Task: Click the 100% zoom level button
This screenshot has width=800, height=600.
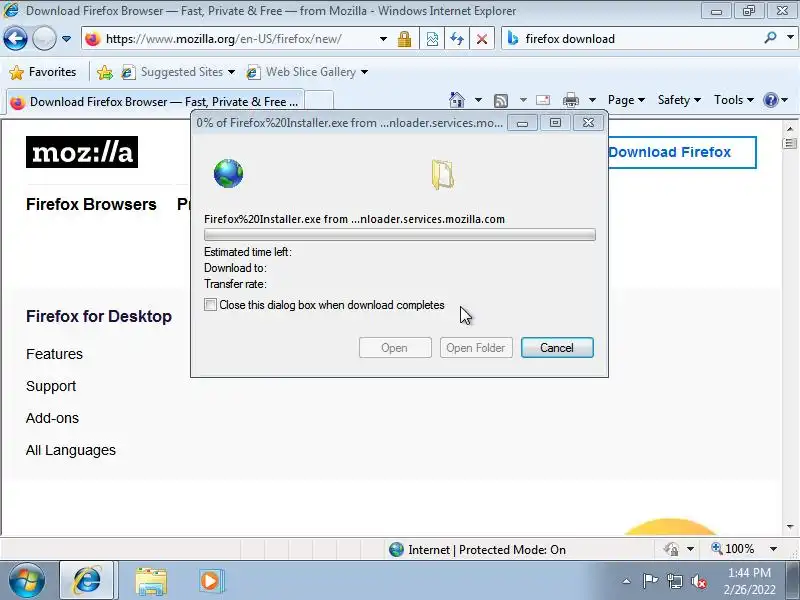Action: click(733, 548)
